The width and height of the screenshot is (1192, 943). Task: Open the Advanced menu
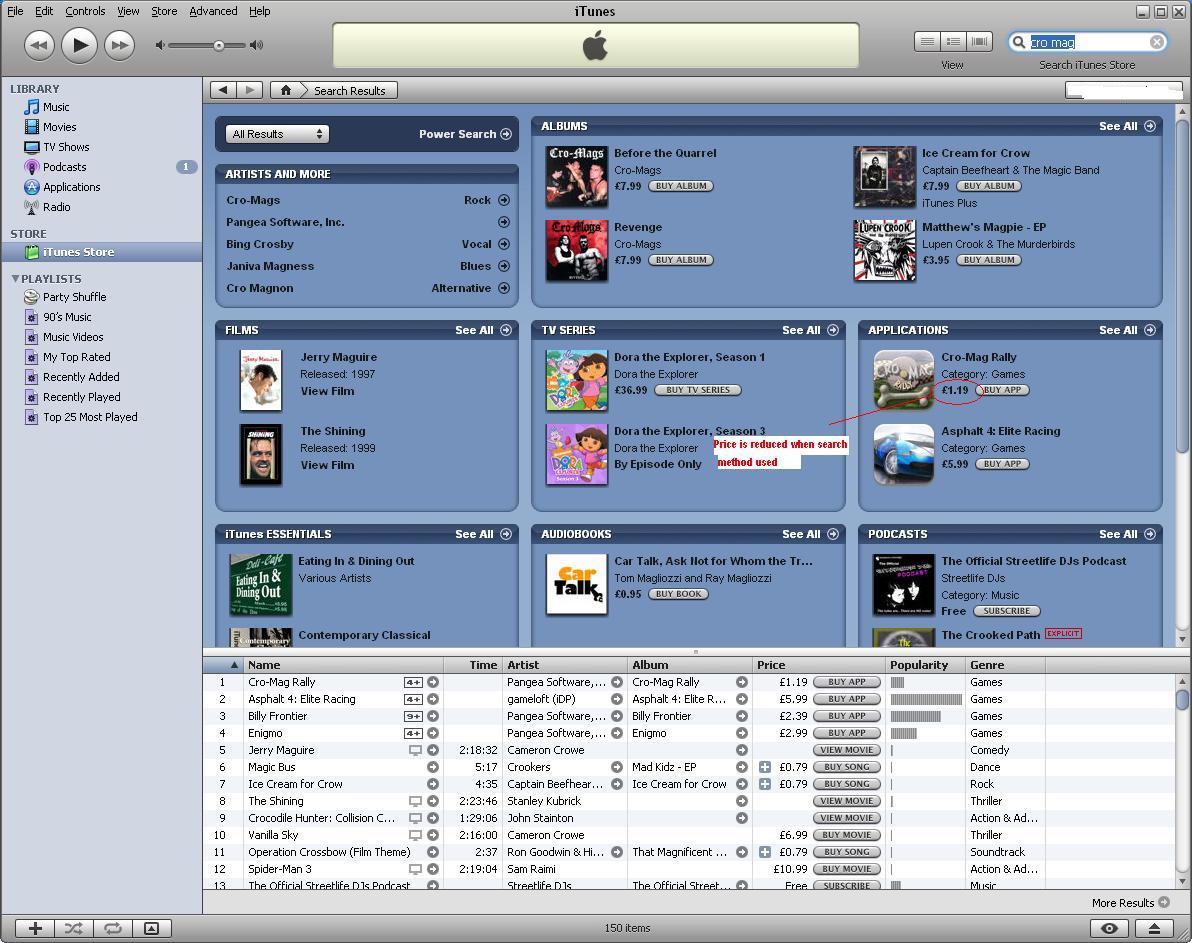pyautogui.click(x=213, y=11)
